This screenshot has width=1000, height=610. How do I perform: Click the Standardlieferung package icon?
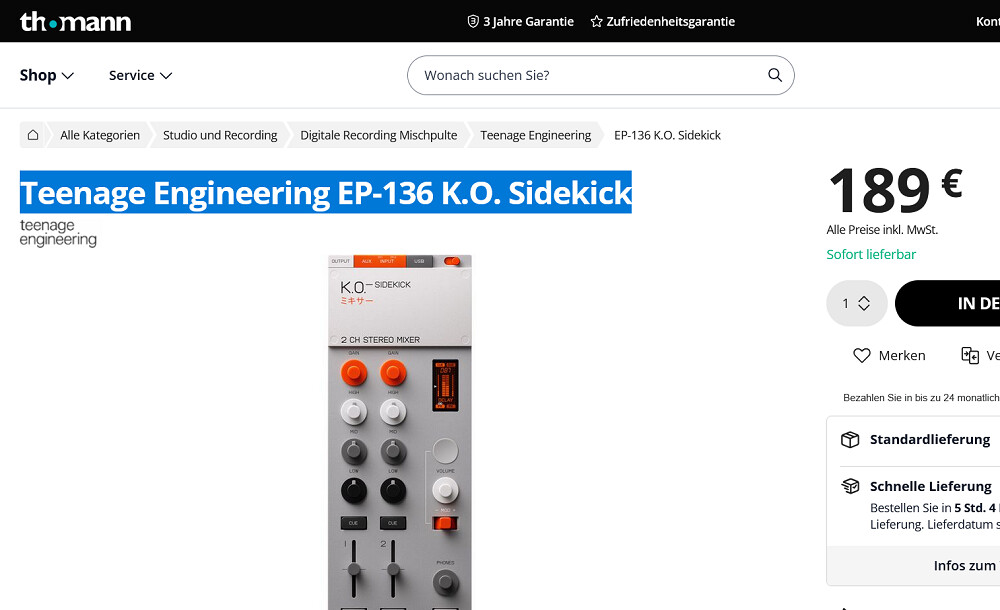(850, 440)
